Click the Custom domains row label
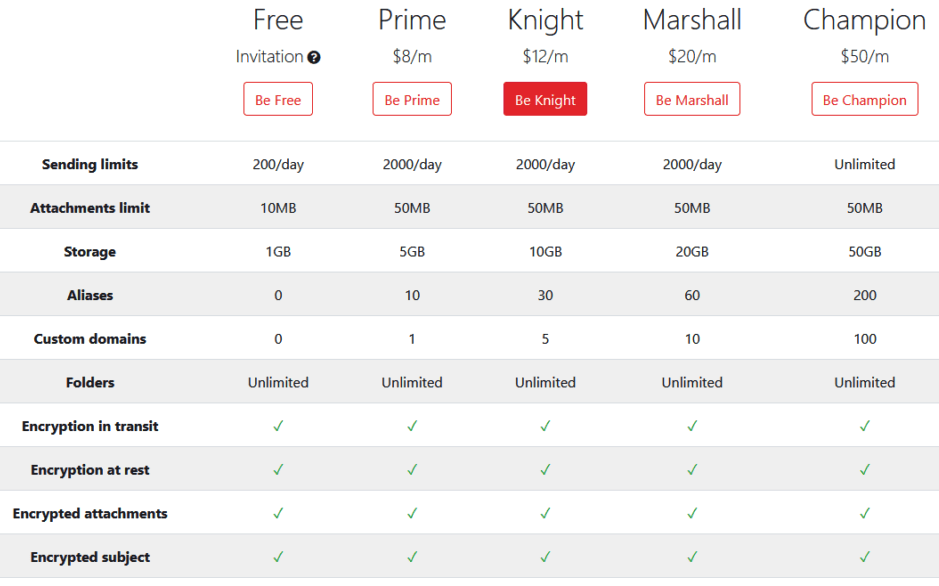 coord(90,339)
